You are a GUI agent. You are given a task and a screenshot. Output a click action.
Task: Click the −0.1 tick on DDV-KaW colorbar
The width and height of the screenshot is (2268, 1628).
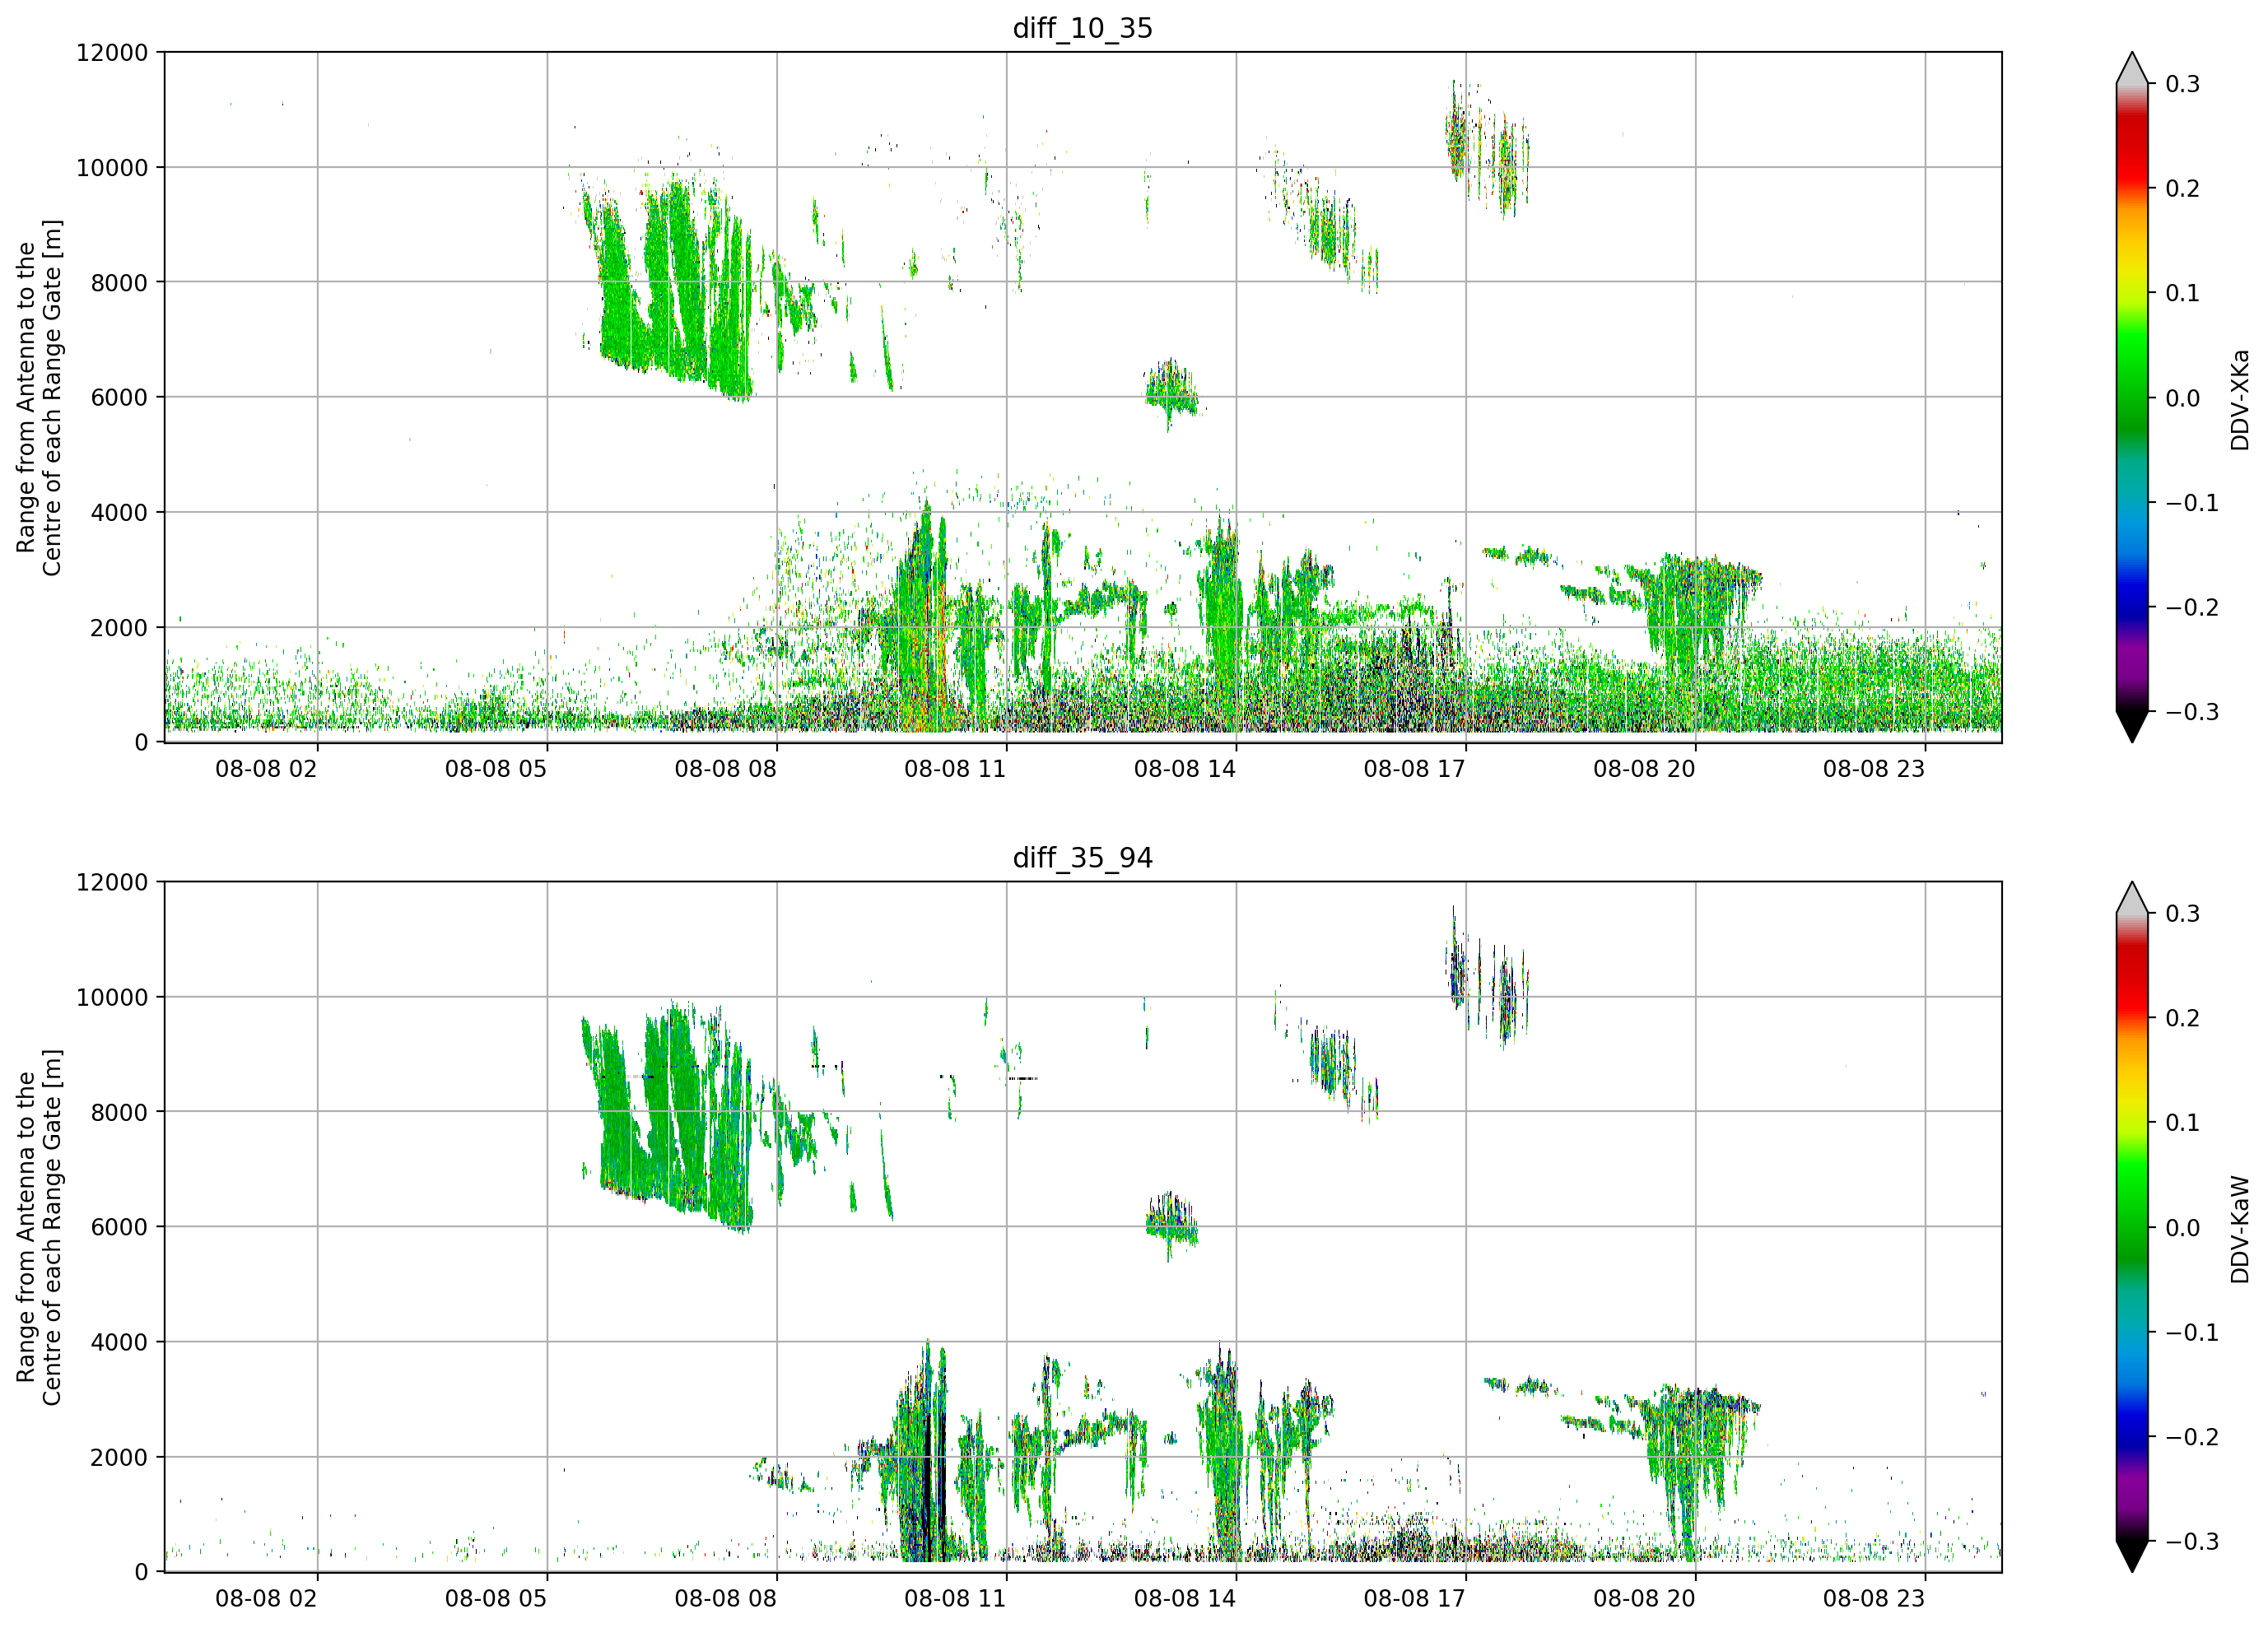click(x=2192, y=1333)
